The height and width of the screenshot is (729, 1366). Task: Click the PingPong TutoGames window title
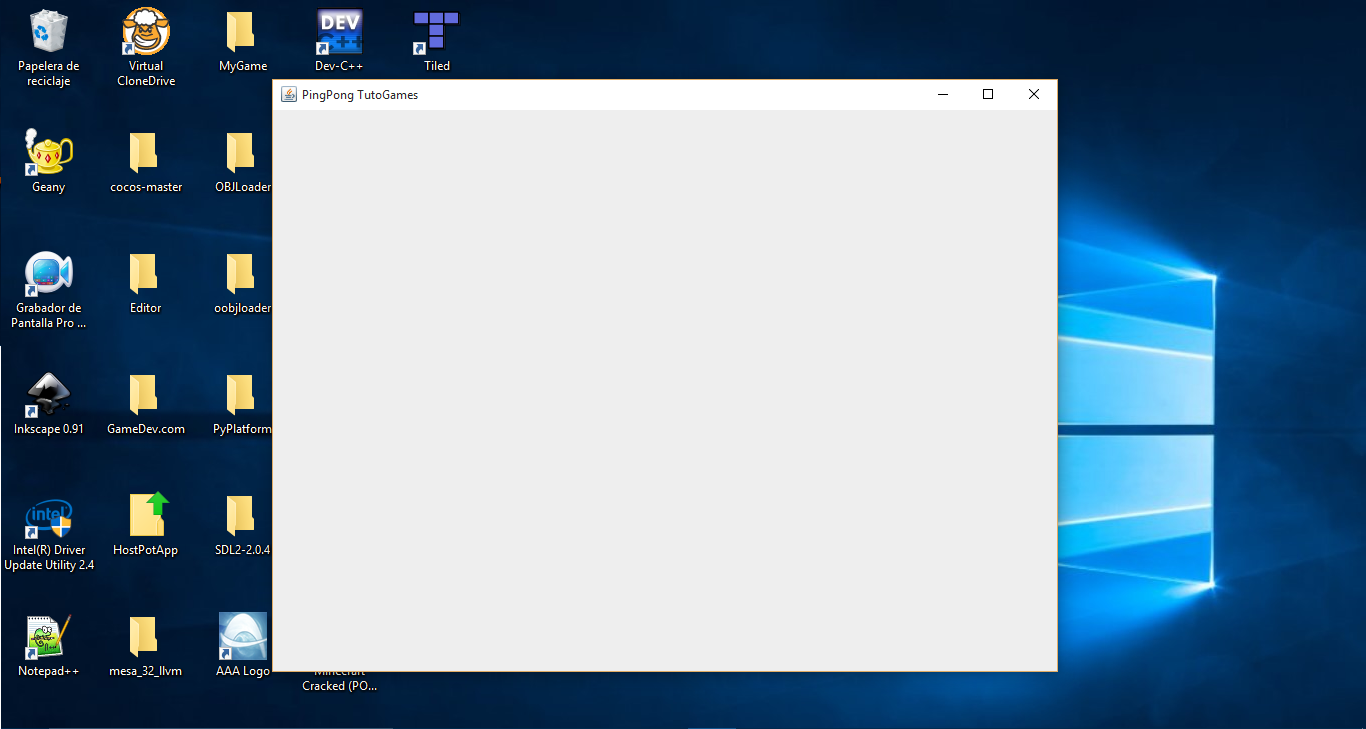click(x=360, y=94)
